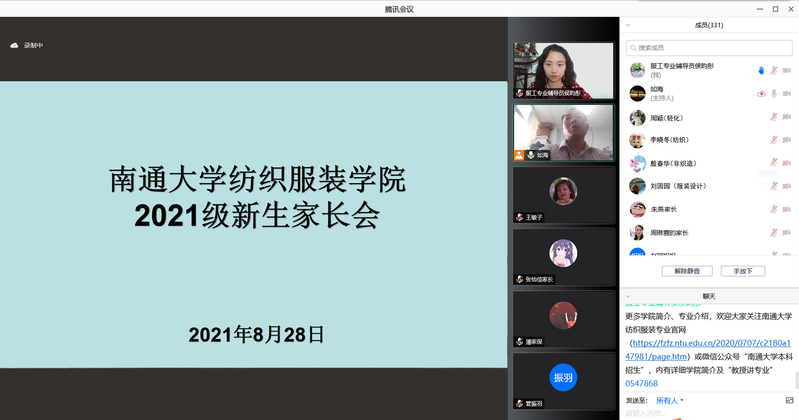Open the fzfz.ntu.edu.cn link in chat
The height and width of the screenshot is (420, 799).
coord(707,343)
